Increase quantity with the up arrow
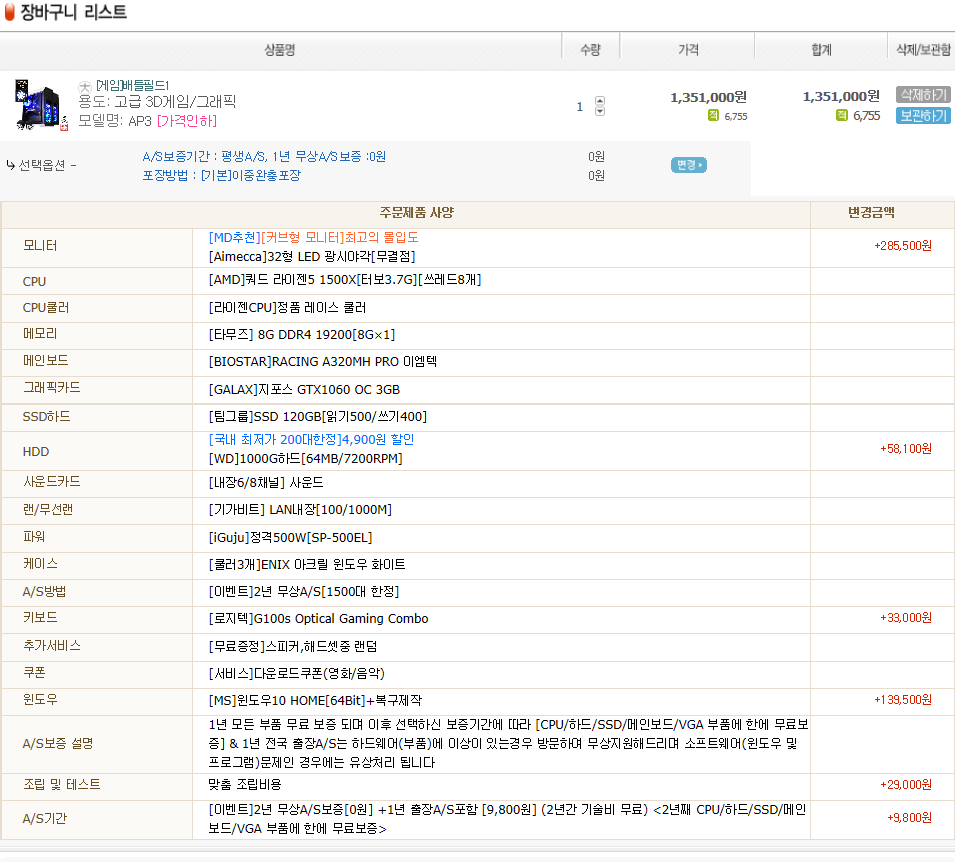963x862 pixels. coord(600,100)
